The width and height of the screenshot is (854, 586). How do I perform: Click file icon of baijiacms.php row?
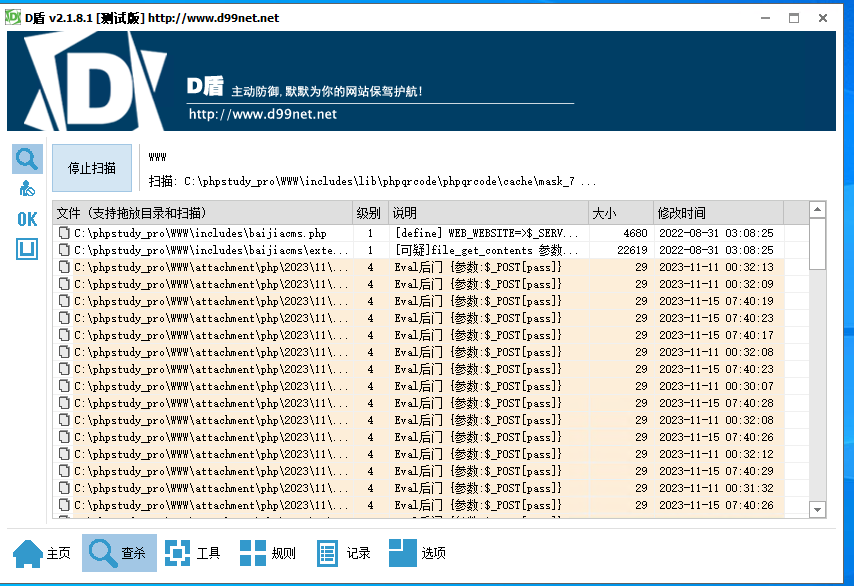point(64,233)
